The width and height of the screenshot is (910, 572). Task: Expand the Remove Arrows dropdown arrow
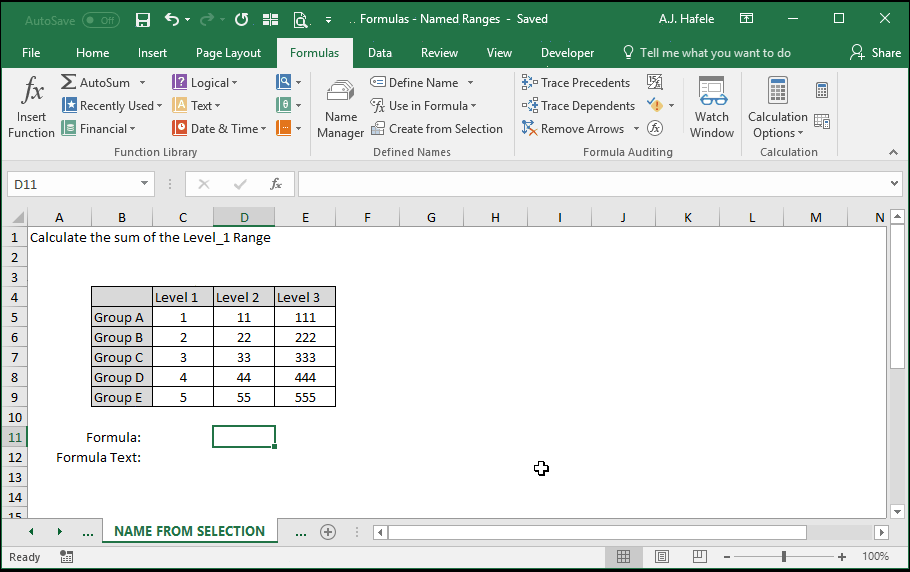(636, 129)
